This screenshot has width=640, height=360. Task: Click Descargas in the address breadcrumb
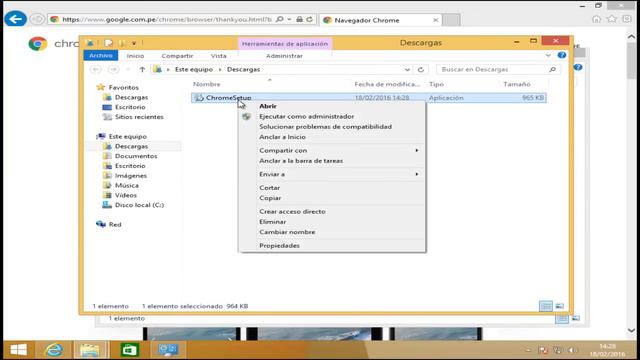(x=243, y=69)
